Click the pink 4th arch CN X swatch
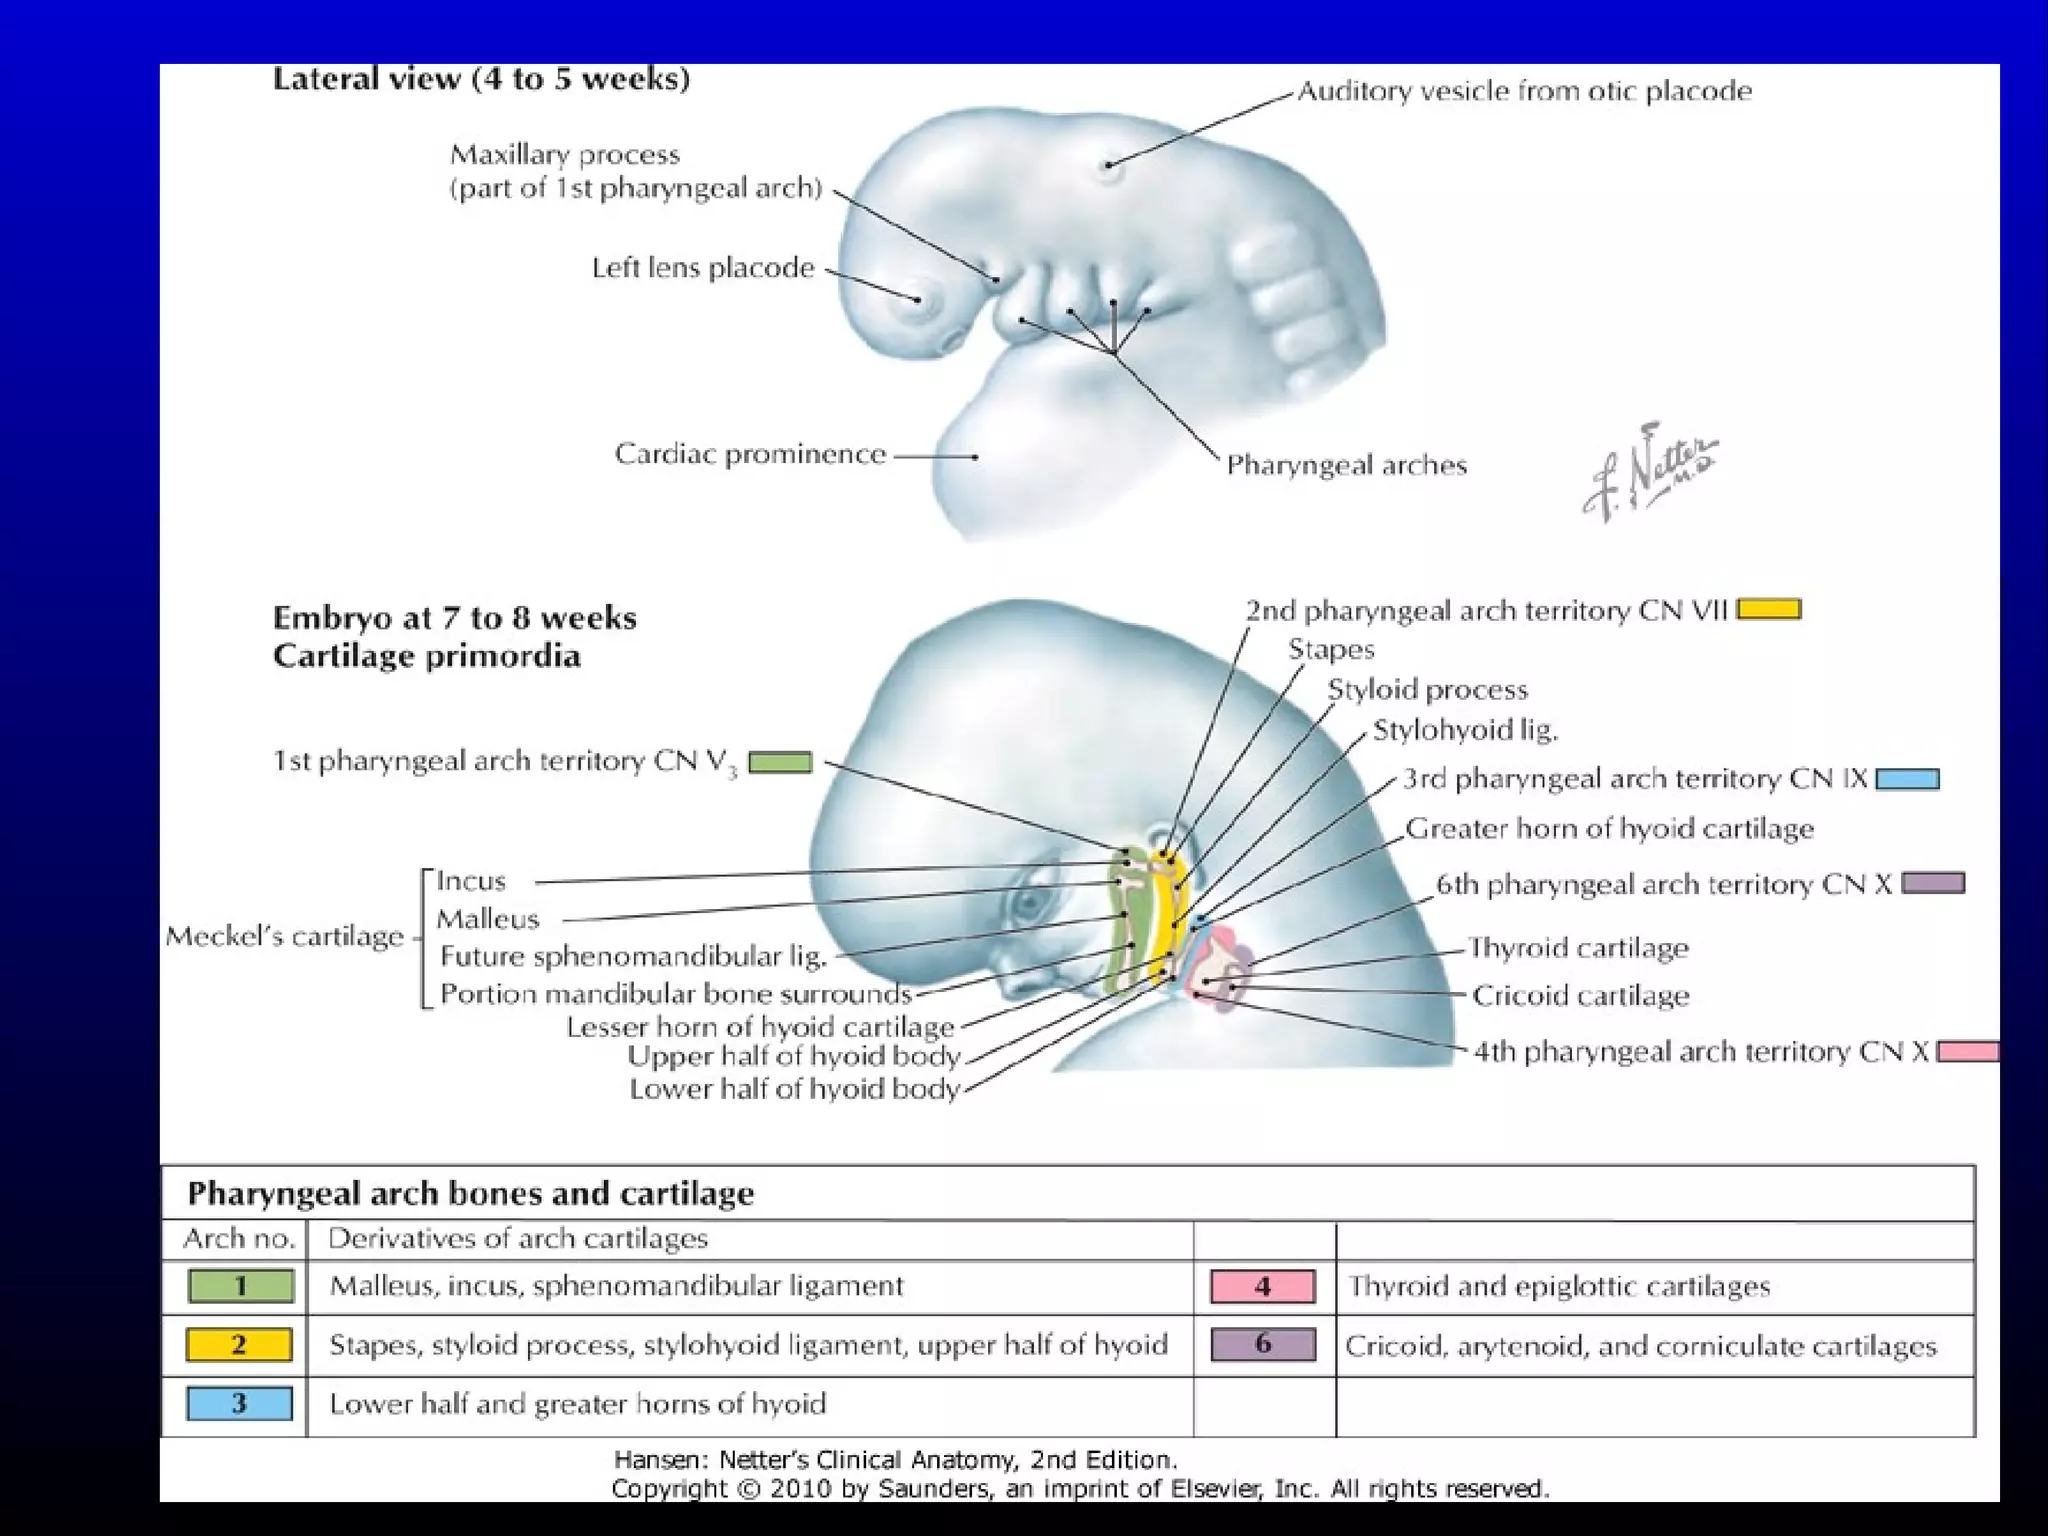The width and height of the screenshot is (2048, 1536). 1968,1052
